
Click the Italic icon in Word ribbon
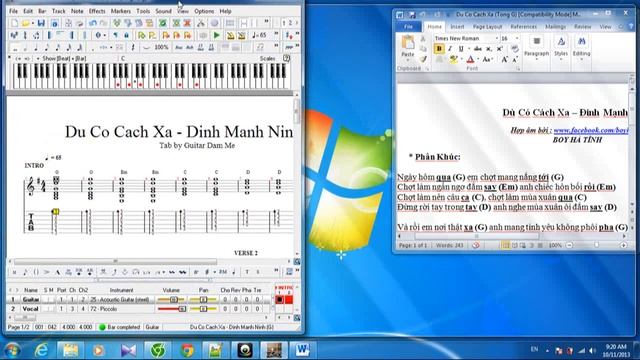[450, 49]
